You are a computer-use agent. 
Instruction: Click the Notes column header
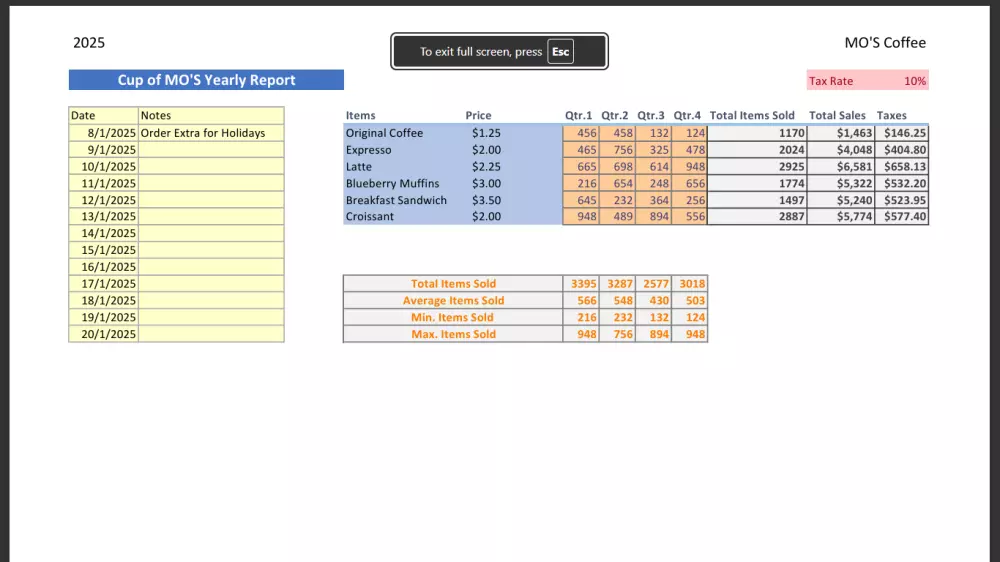(x=211, y=115)
